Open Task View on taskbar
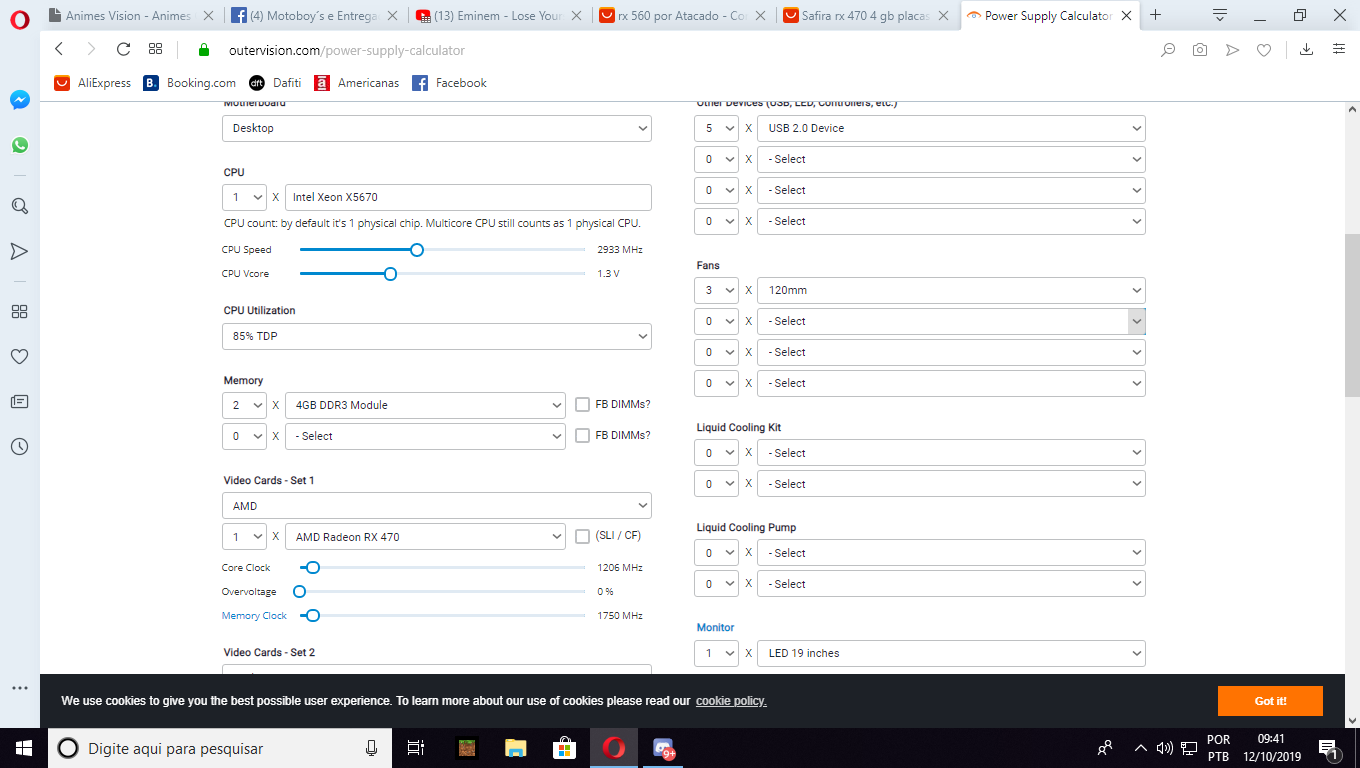 417,748
